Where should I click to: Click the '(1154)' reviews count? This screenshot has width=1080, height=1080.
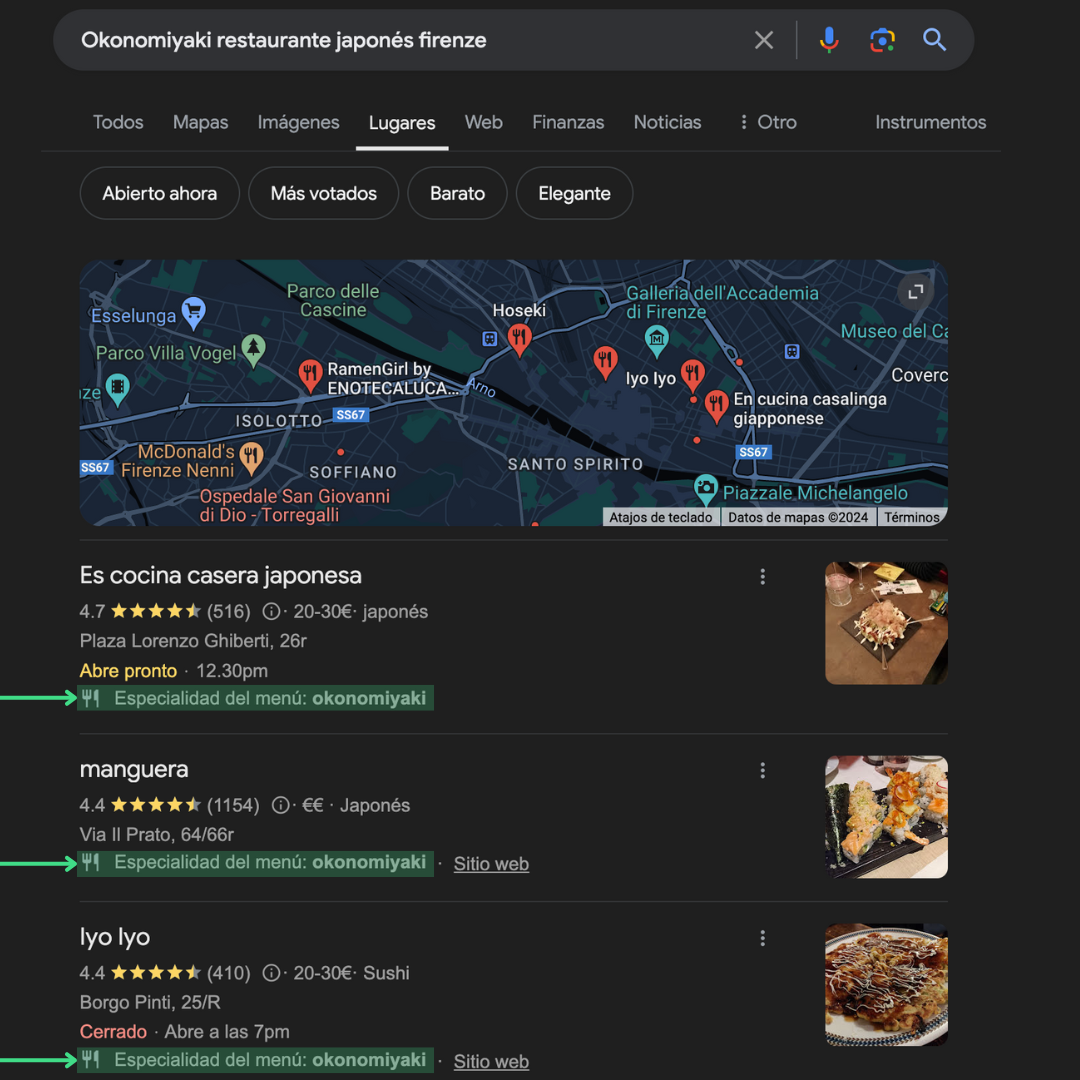click(x=233, y=805)
